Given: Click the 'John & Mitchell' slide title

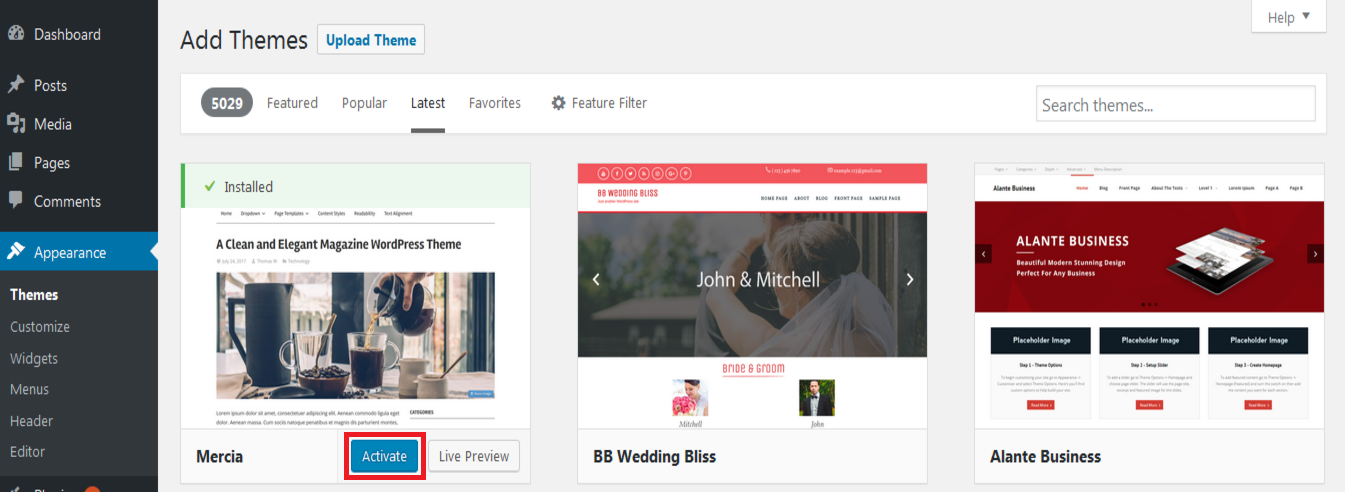Looking at the screenshot, I should pos(758,279).
